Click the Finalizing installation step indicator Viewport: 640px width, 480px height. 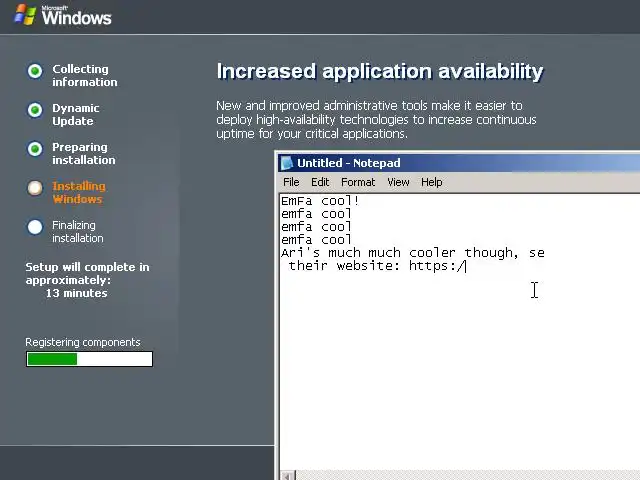[x=35, y=227]
